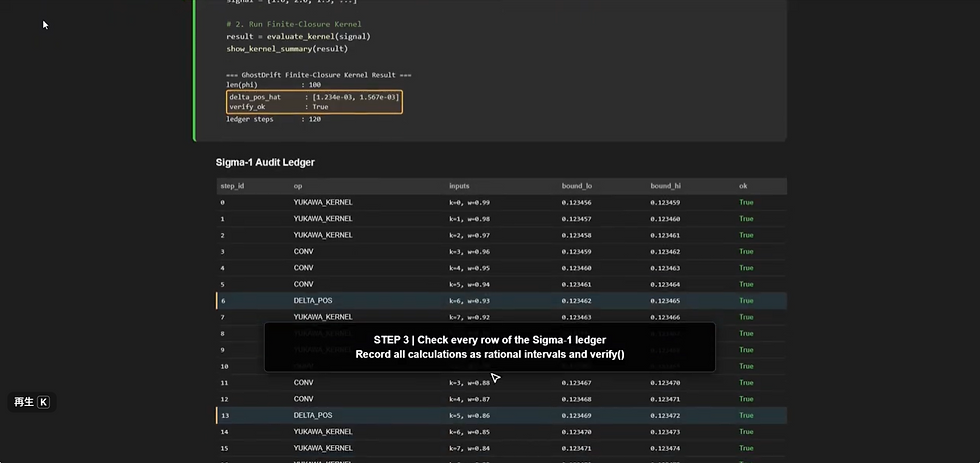Screen dimensions: 980x463
Task: Click inputs cell 'k=6, w=0.85'
Action: point(469,432)
